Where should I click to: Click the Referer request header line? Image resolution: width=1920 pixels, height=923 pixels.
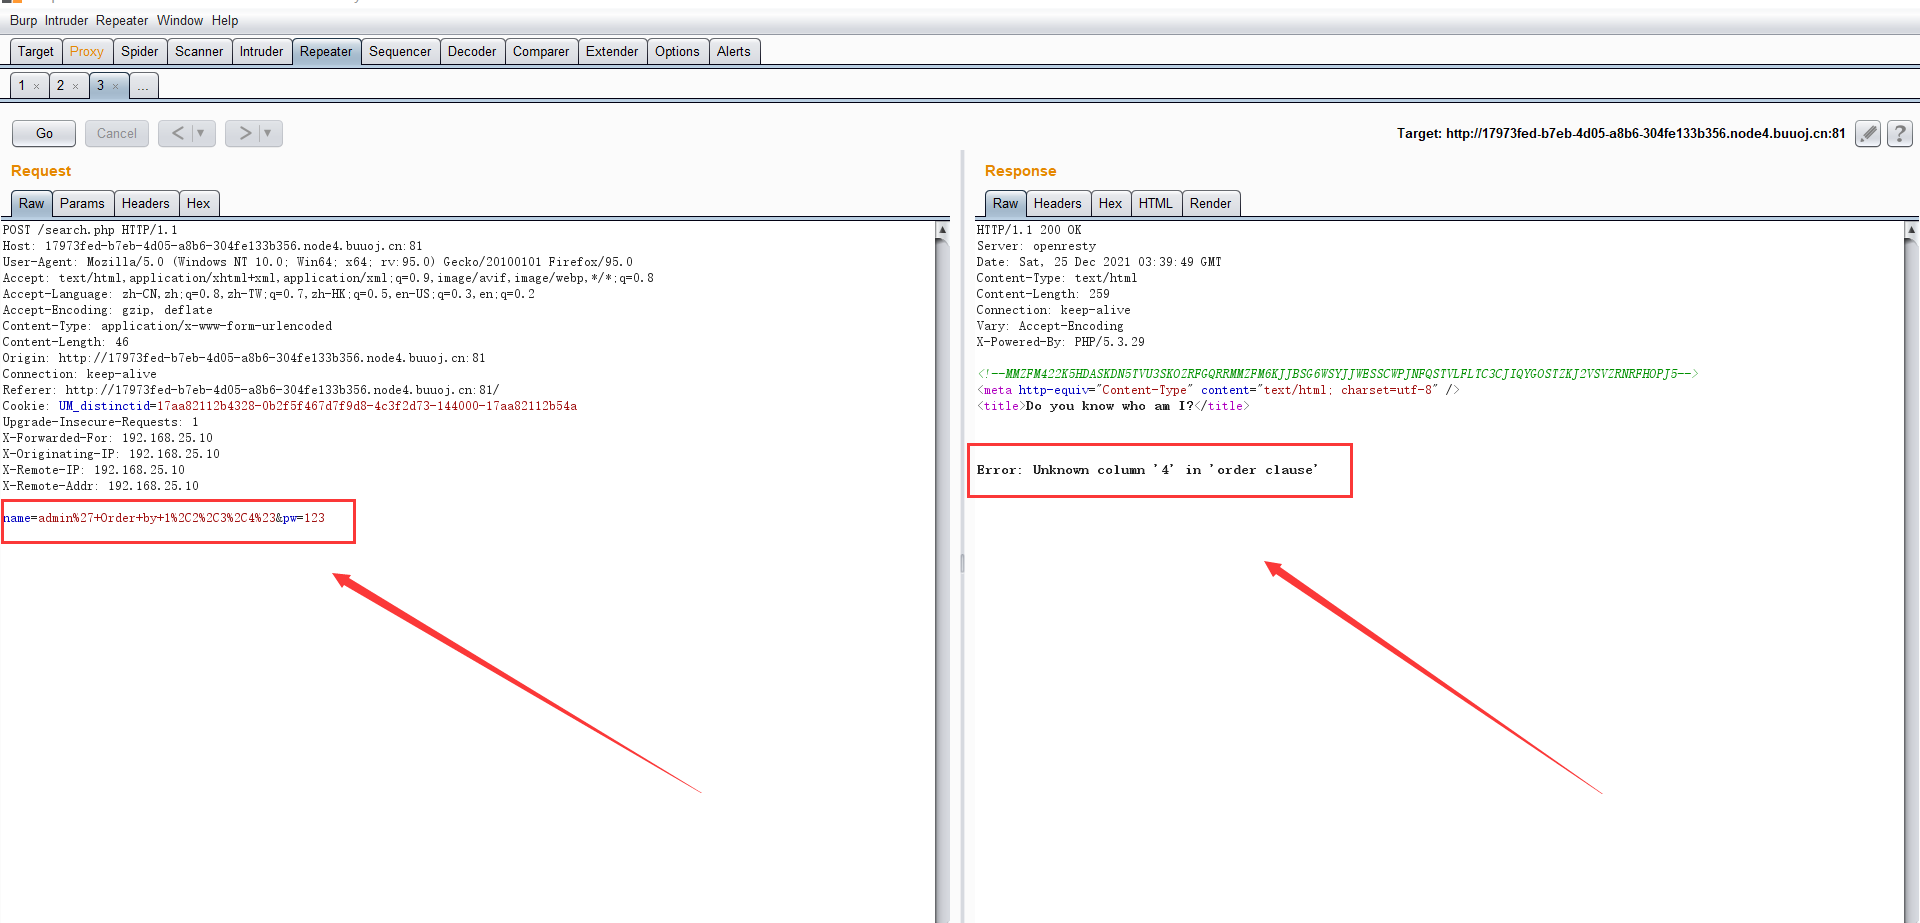pos(251,390)
